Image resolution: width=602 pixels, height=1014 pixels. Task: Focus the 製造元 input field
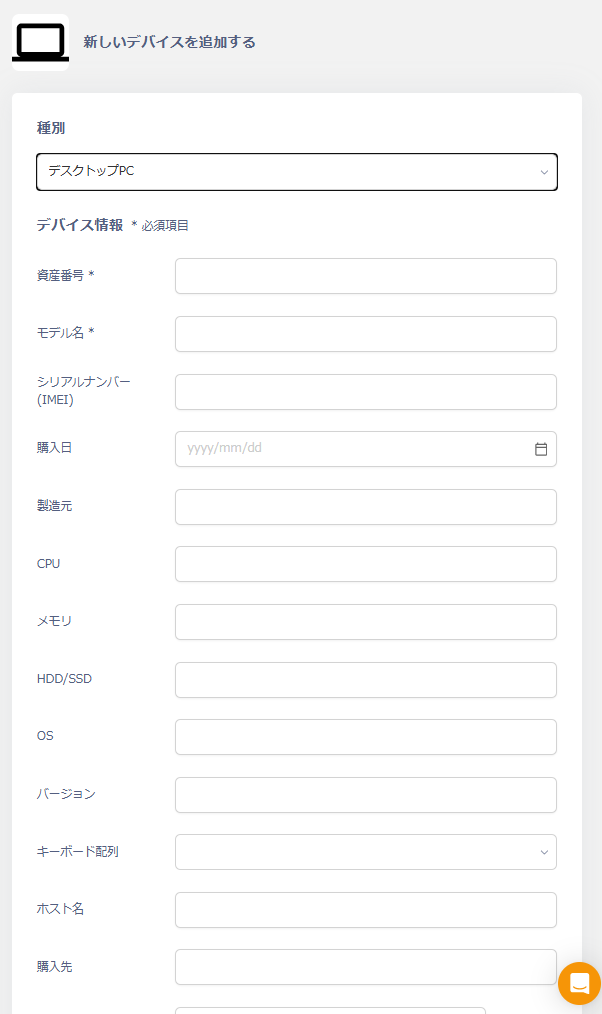(365, 507)
